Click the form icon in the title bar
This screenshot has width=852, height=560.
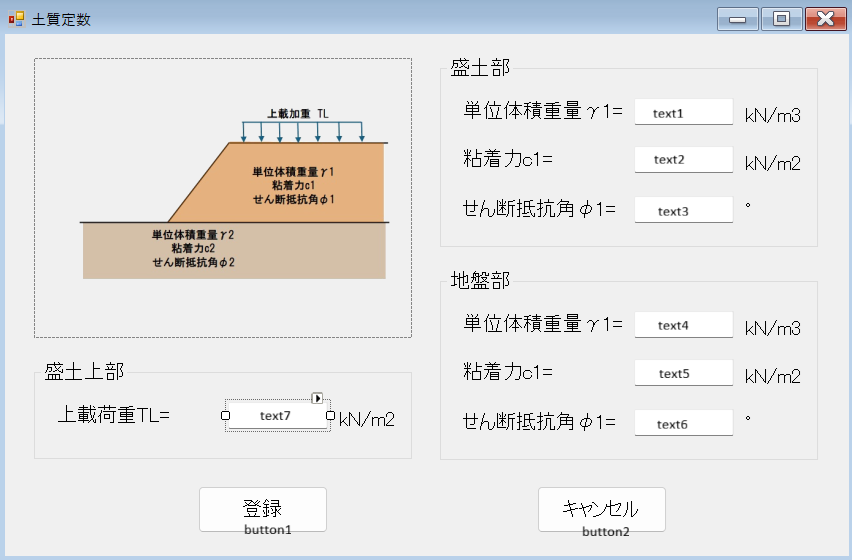pos(16,19)
